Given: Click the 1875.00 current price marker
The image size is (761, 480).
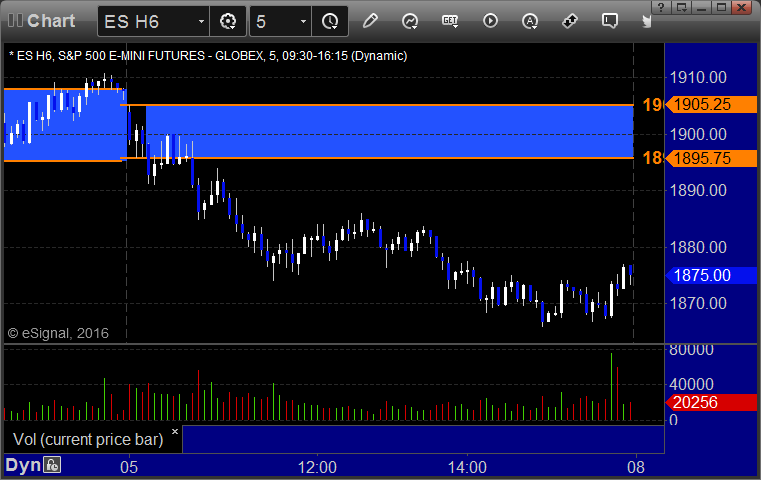Looking at the screenshot, I should pyautogui.click(x=711, y=275).
